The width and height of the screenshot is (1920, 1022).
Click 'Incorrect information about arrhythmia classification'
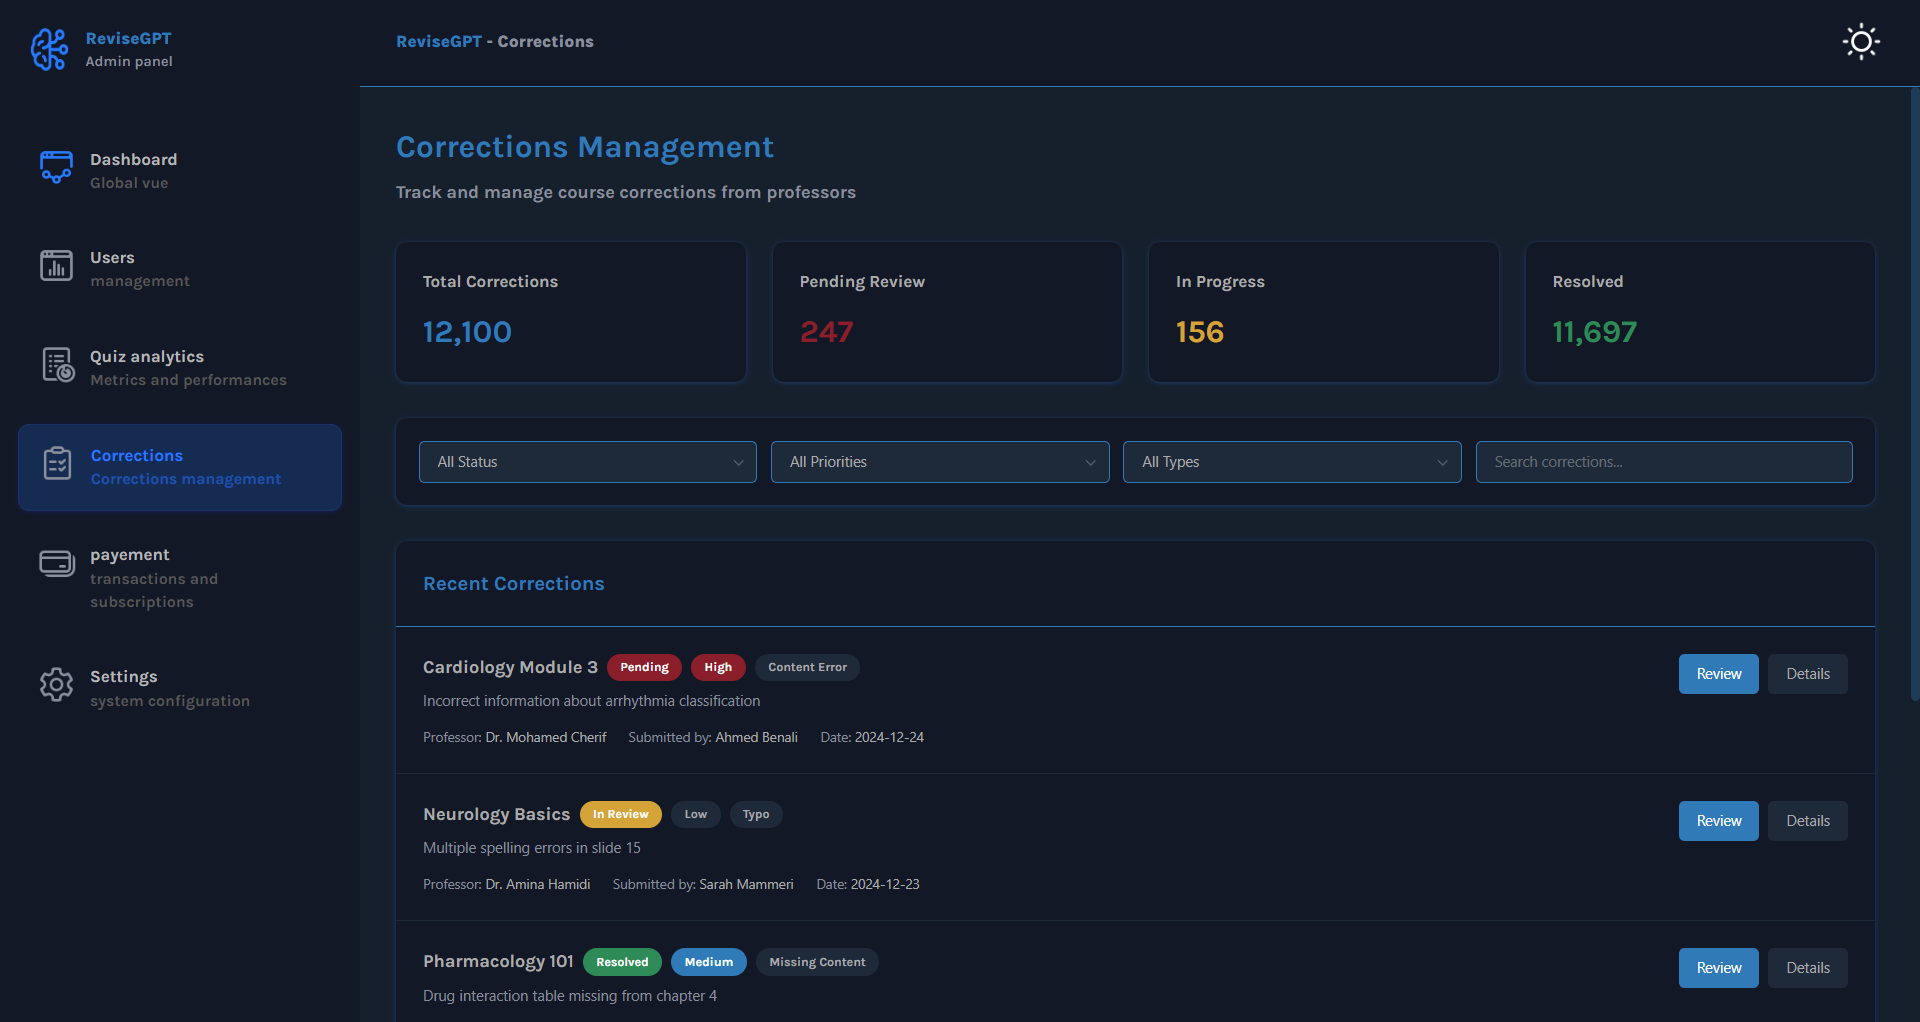pyautogui.click(x=591, y=701)
